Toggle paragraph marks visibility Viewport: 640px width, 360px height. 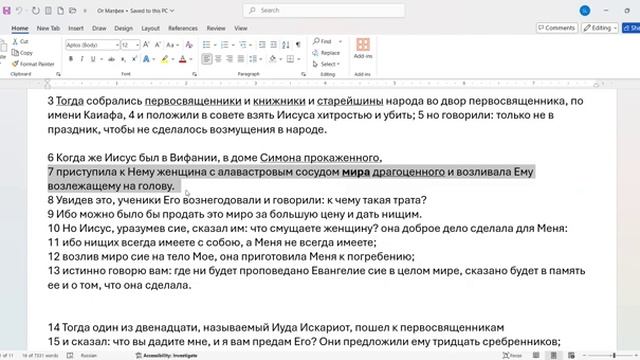pyautogui.click(x=298, y=44)
